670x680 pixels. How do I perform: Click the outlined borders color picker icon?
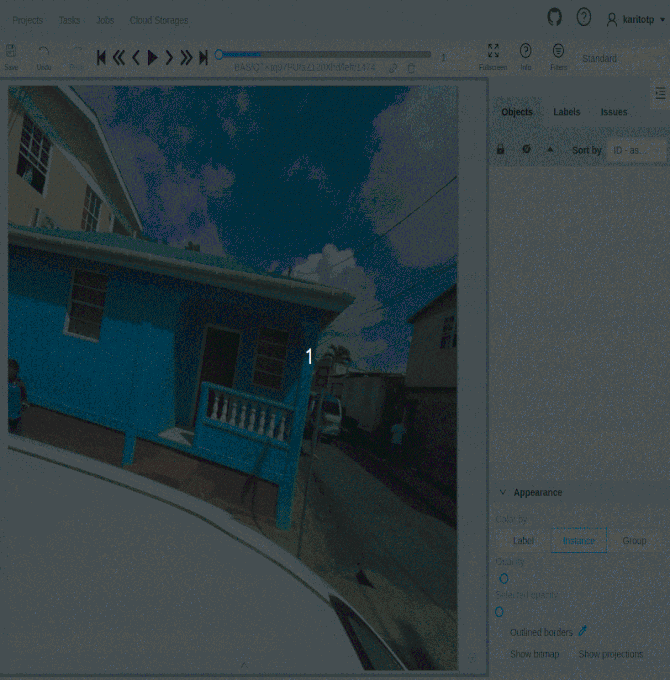pos(583,631)
